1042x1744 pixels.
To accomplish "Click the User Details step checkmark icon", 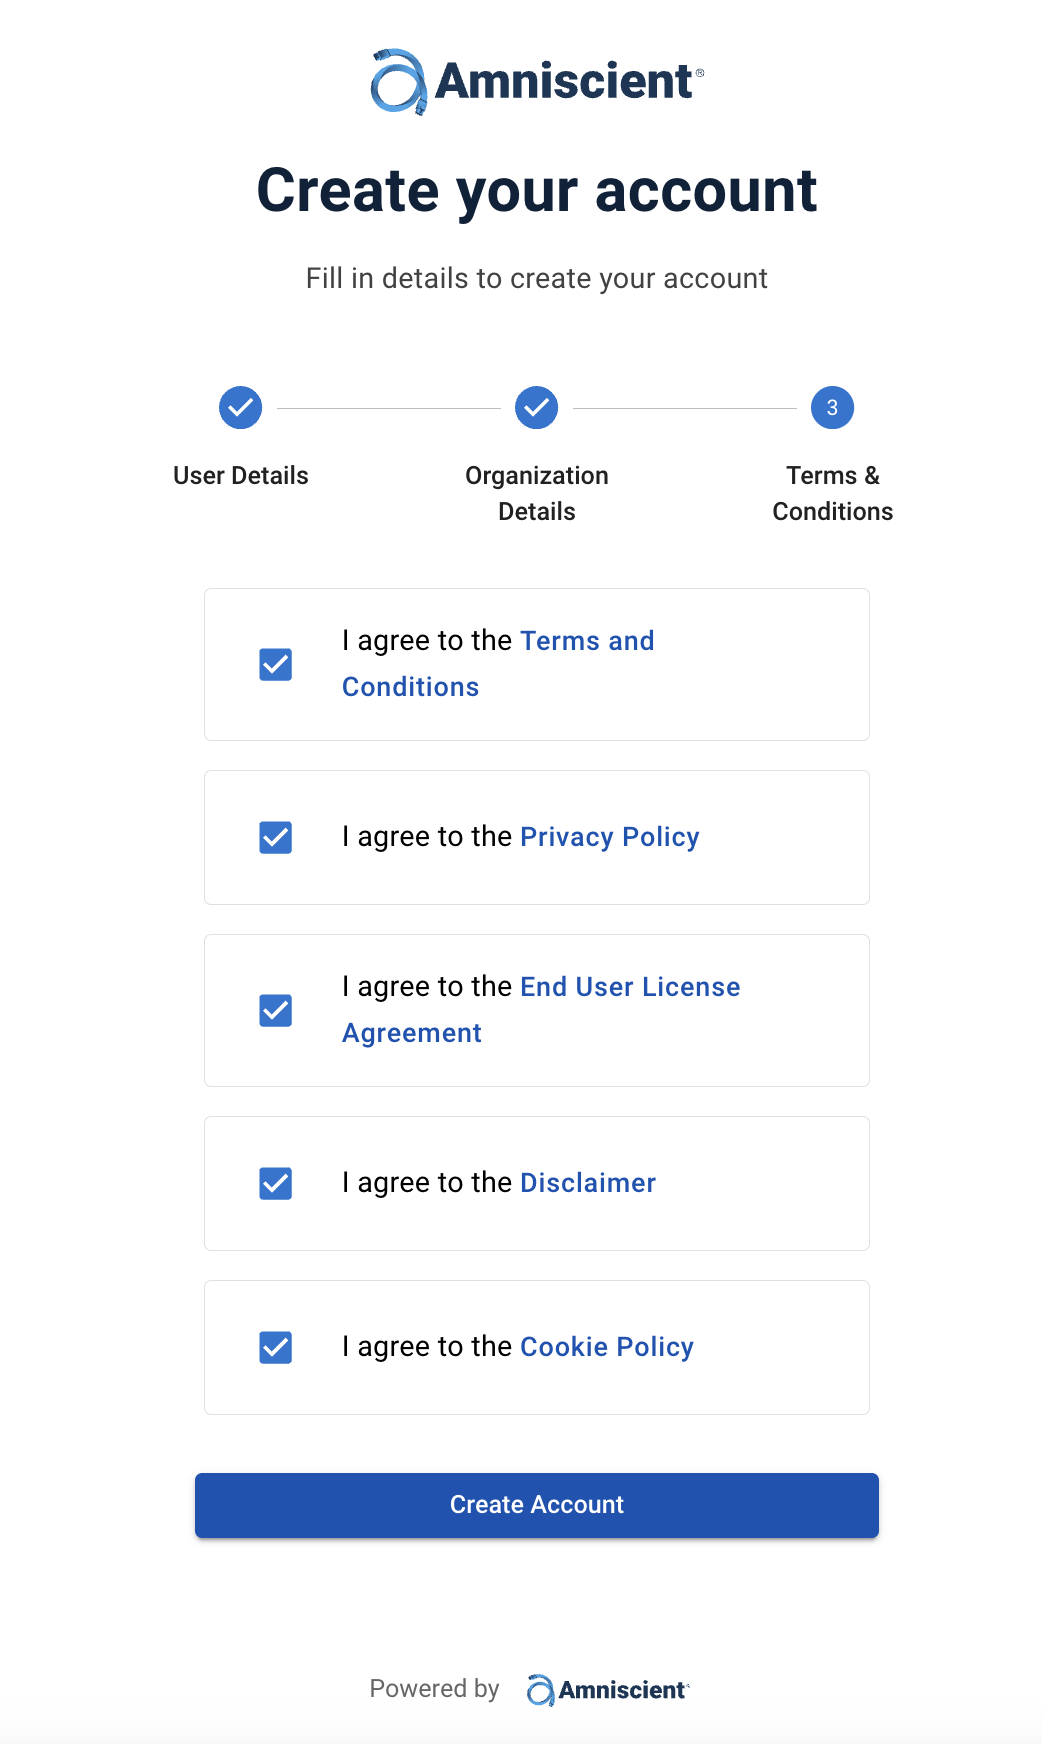I will tap(241, 408).
